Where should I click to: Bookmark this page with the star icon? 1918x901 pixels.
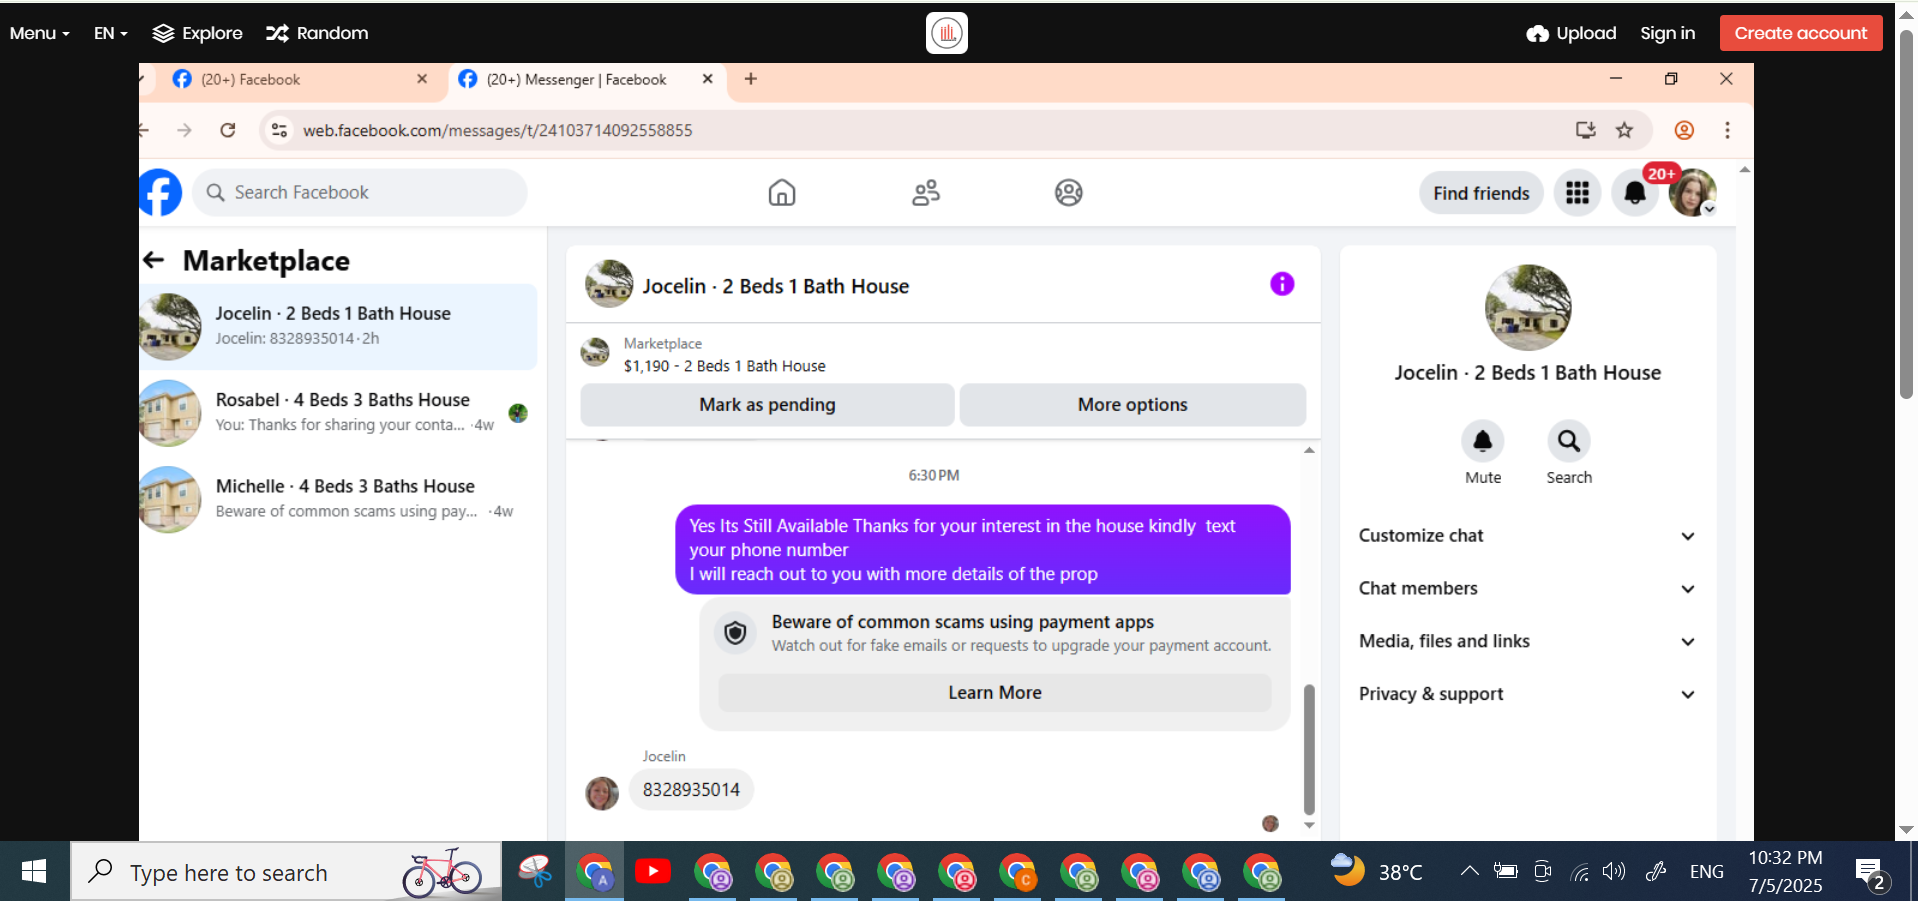click(x=1624, y=130)
